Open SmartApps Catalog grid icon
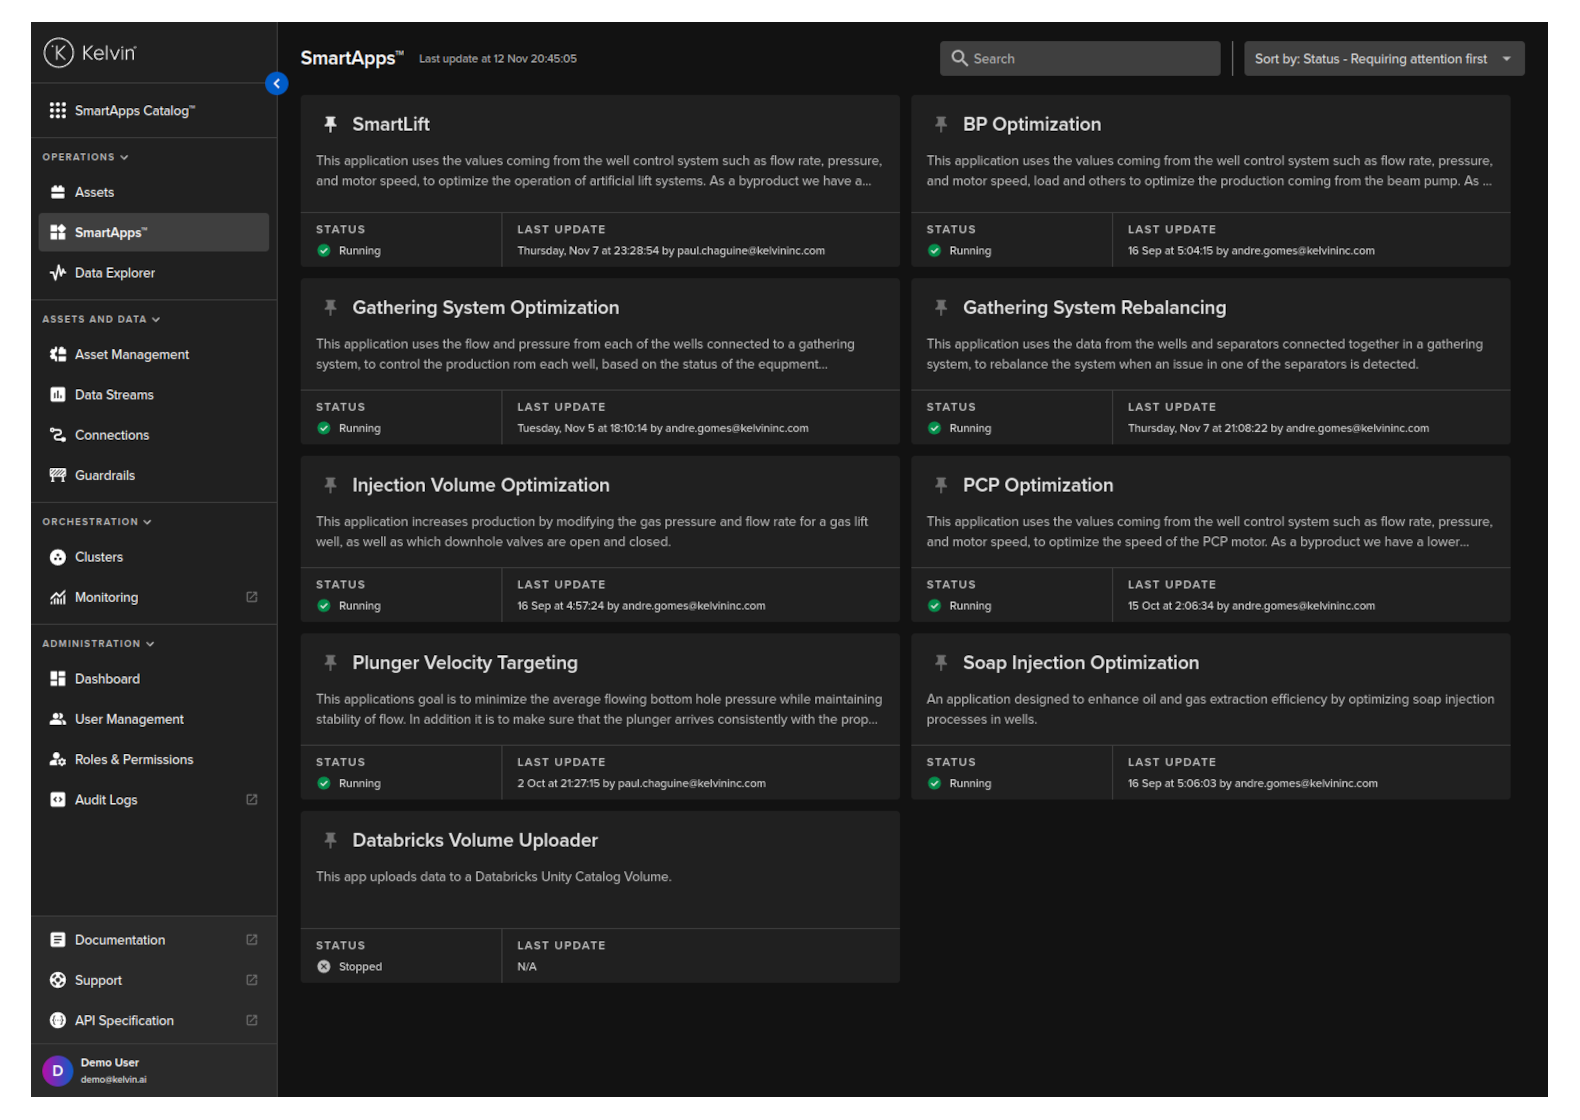Image resolution: width=1580 pixels, height=1120 pixels. (58, 111)
